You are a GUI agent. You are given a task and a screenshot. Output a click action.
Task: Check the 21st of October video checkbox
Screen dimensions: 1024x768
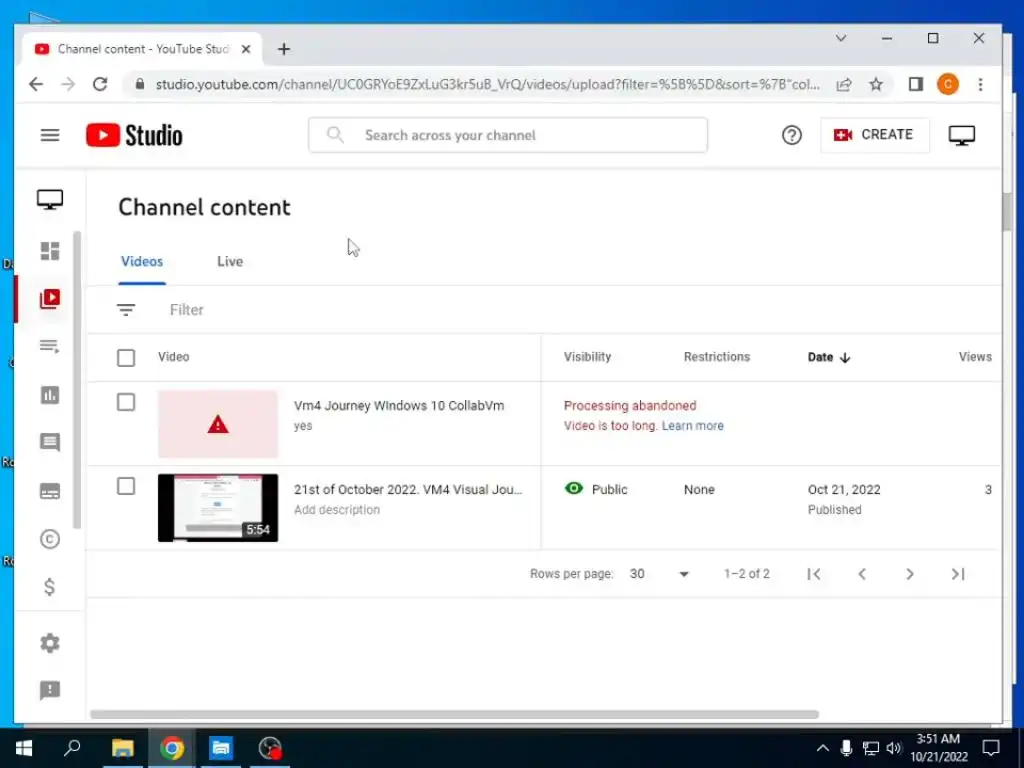[x=126, y=487]
